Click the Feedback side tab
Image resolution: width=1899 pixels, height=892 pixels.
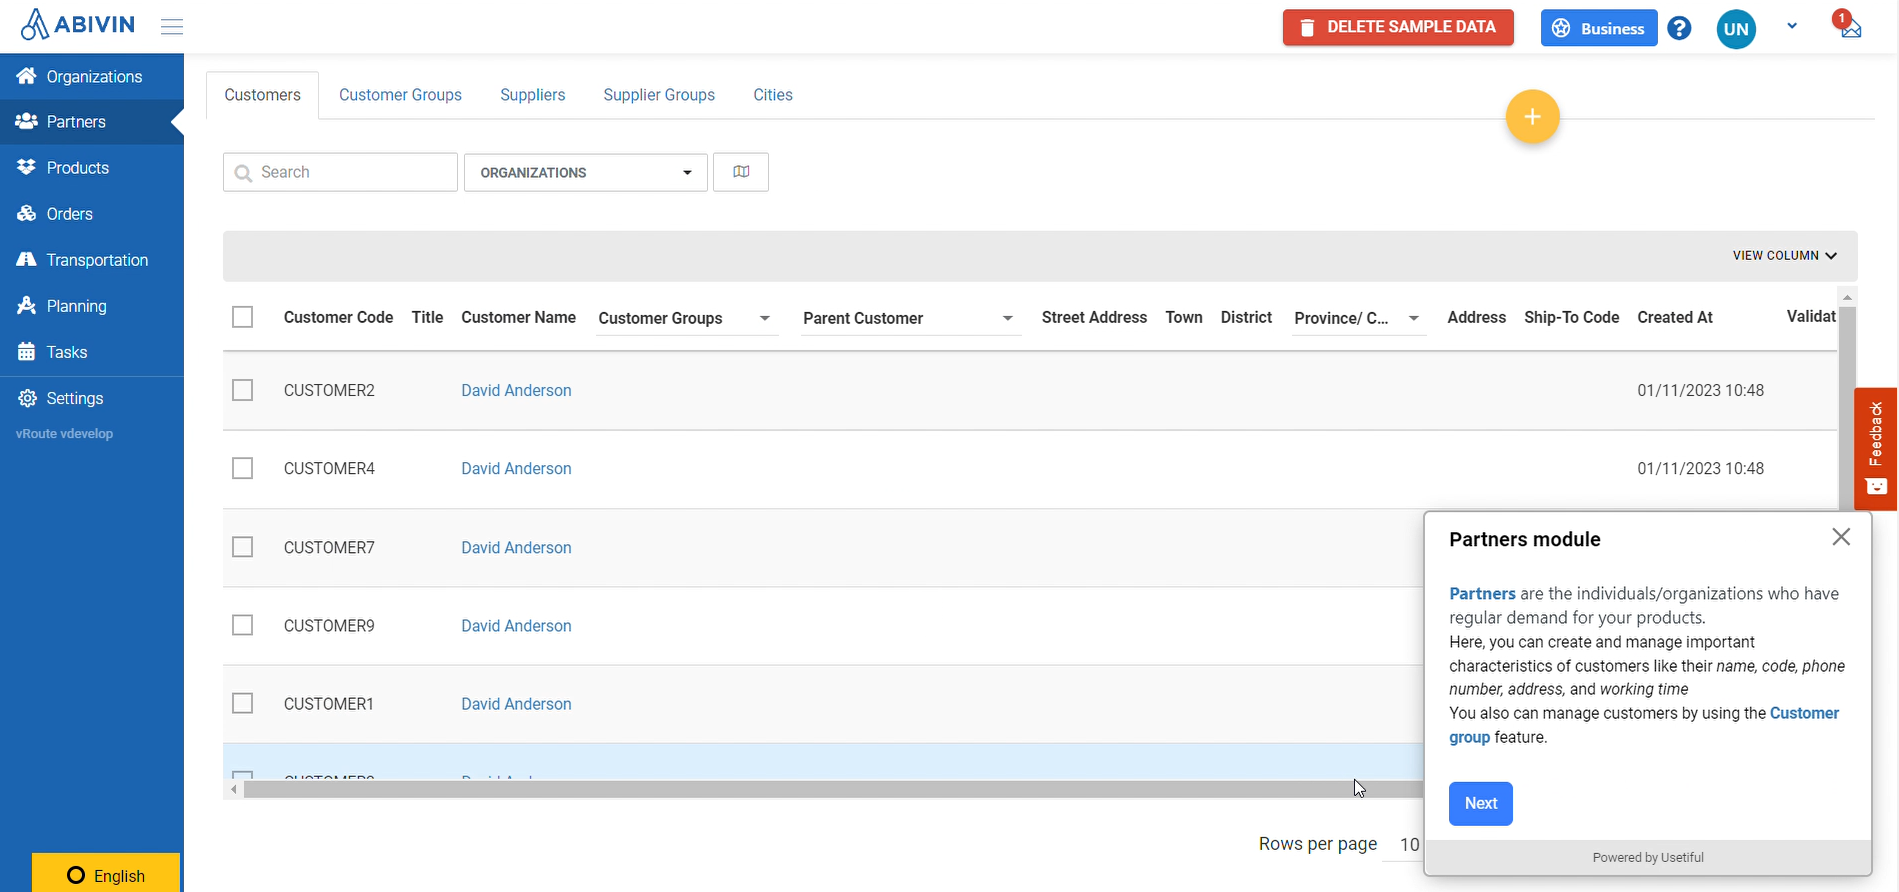1876,449
